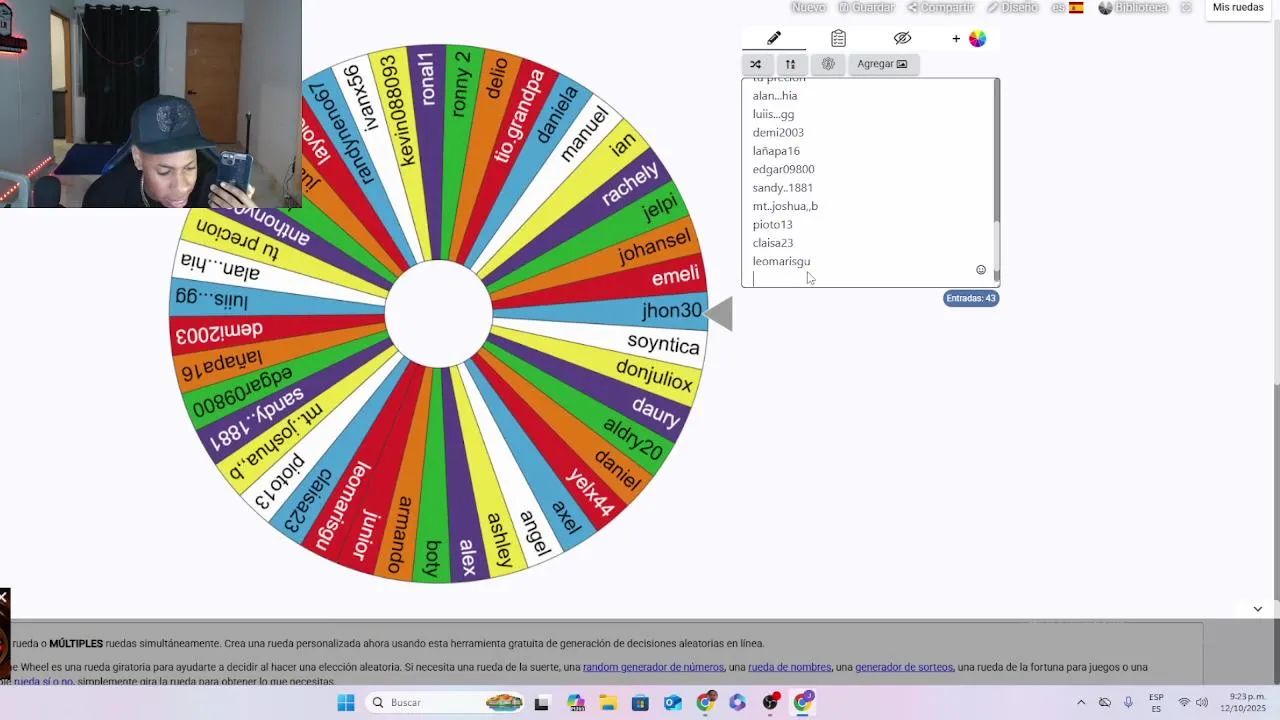Open Outlook from taskbar
The height and width of the screenshot is (720, 1280).
673,702
